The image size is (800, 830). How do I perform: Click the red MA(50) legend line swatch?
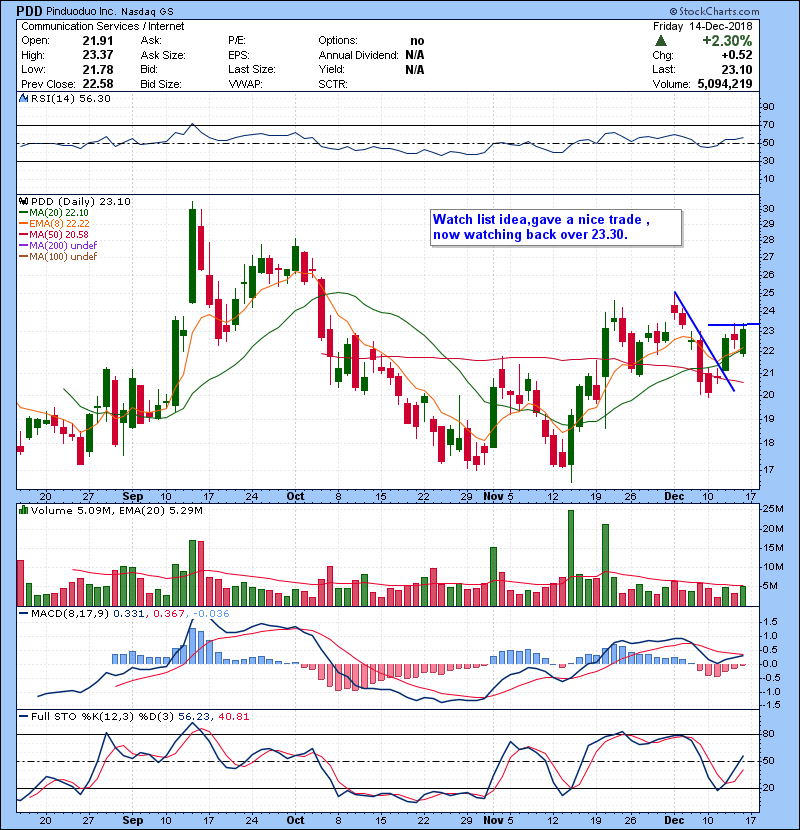23,235
